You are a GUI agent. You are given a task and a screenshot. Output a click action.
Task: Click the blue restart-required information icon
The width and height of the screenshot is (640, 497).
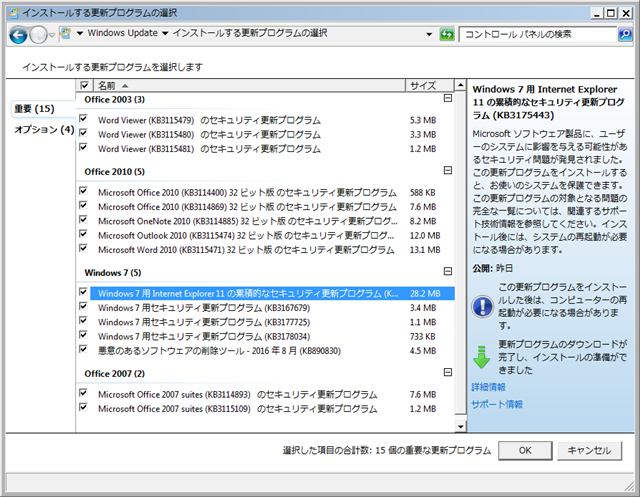click(x=482, y=306)
